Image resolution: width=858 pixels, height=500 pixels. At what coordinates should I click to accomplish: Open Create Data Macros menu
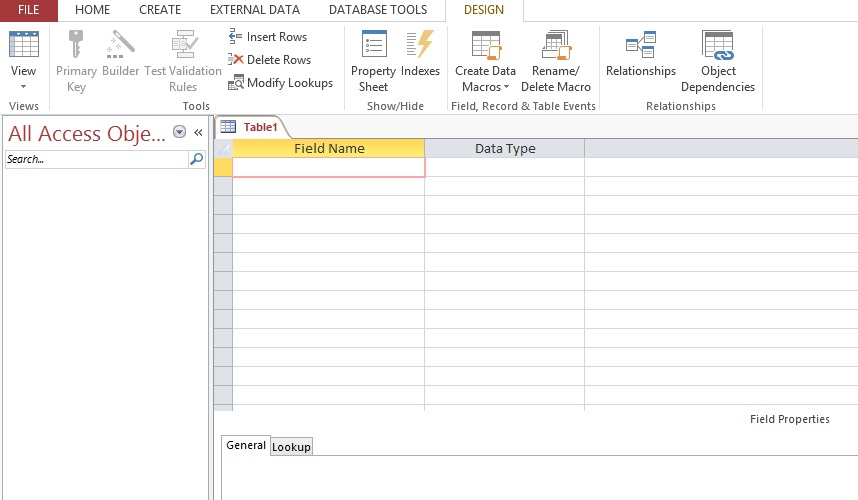pyautogui.click(x=485, y=61)
